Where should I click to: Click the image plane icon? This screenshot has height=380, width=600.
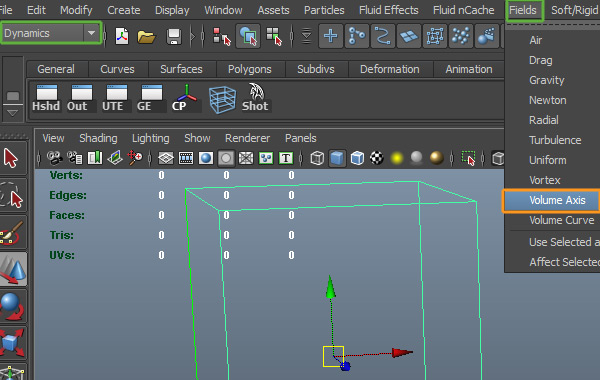pos(115,158)
